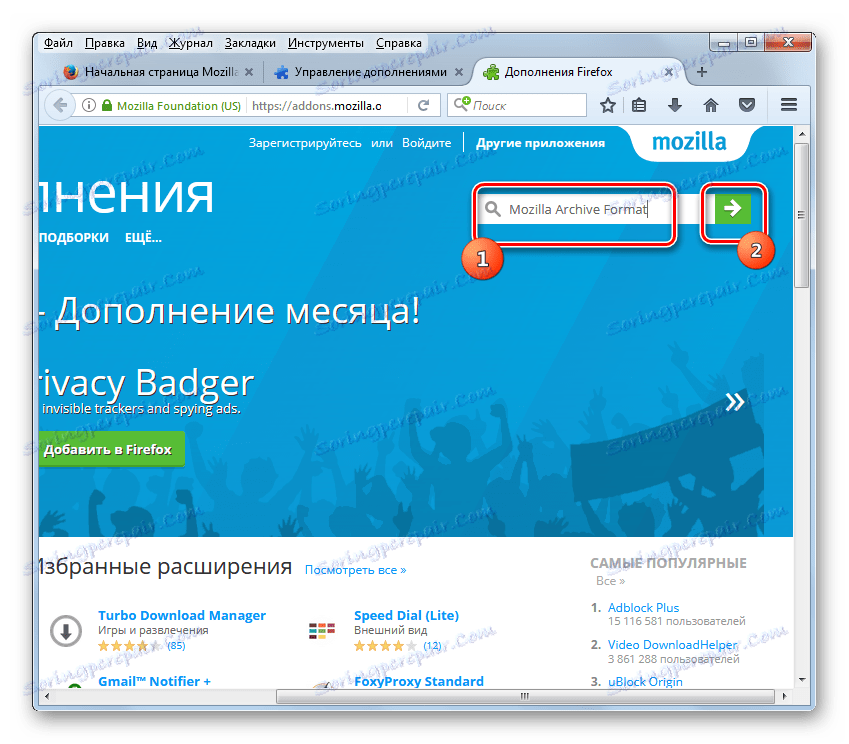Image resolution: width=849 pixels, height=744 pixels.
Task: Close the Управление дополнениями tab
Action: (x=459, y=72)
